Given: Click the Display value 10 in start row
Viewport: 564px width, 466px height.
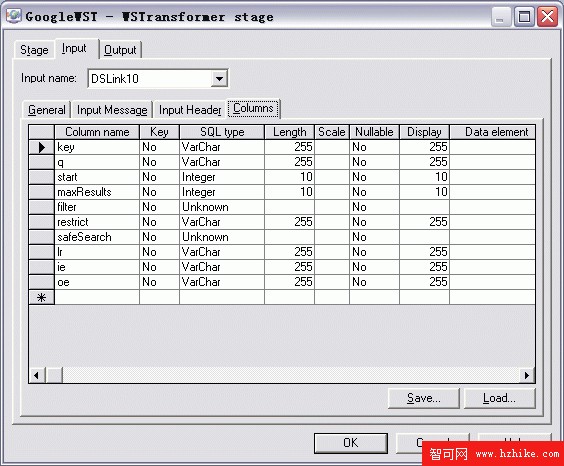Looking at the screenshot, I should pos(424,177).
